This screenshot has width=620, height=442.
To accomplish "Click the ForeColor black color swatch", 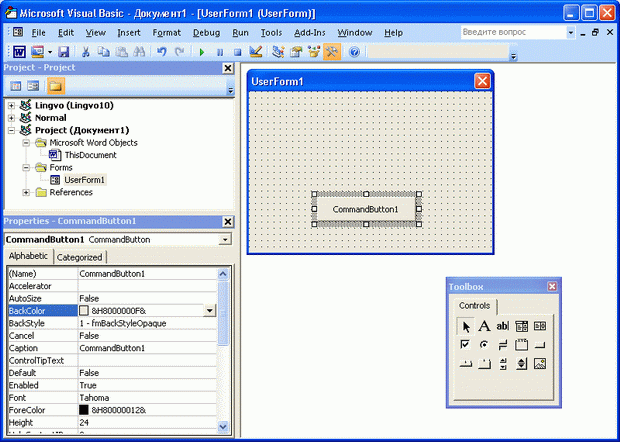I will click(x=84, y=410).
